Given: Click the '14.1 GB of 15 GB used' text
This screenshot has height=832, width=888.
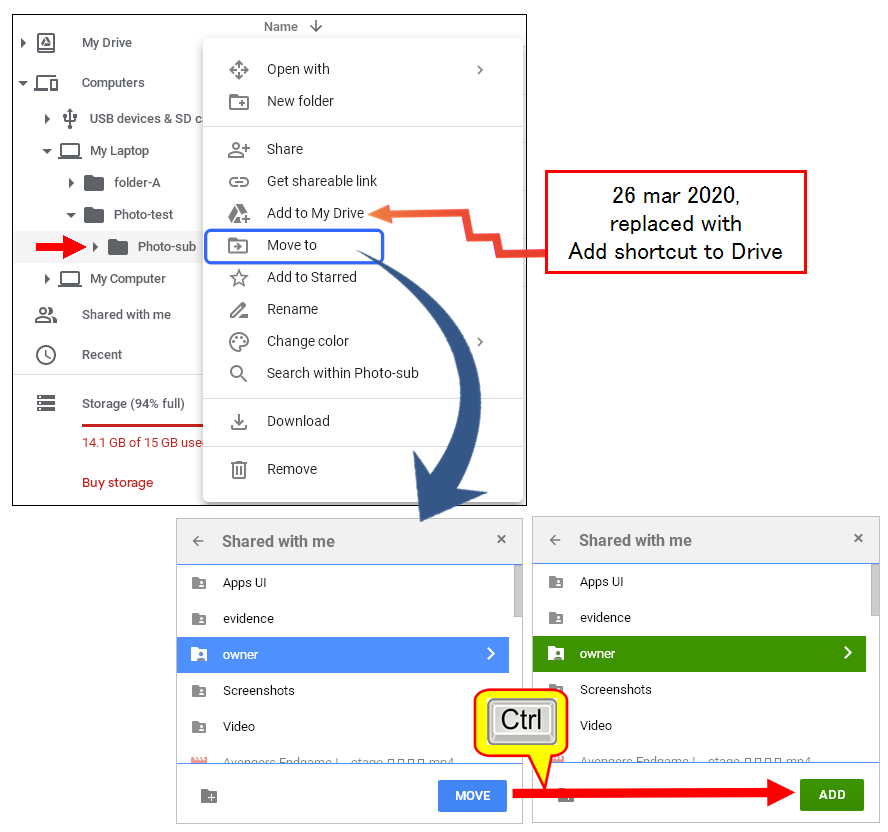Looking at the screenshot, I should tap(142, 443).
